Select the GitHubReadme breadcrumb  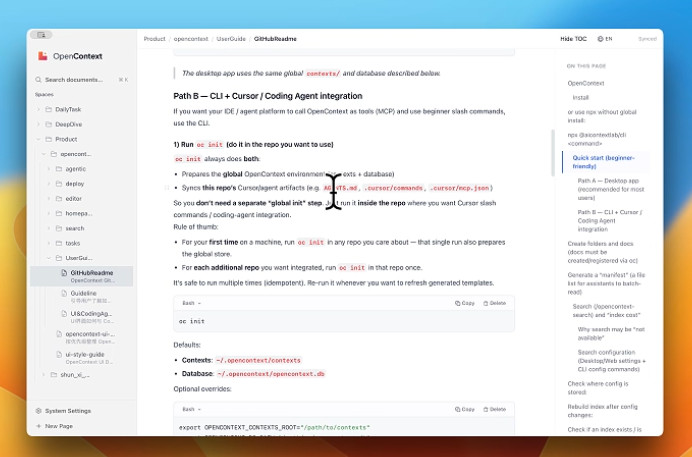(275, 39)
